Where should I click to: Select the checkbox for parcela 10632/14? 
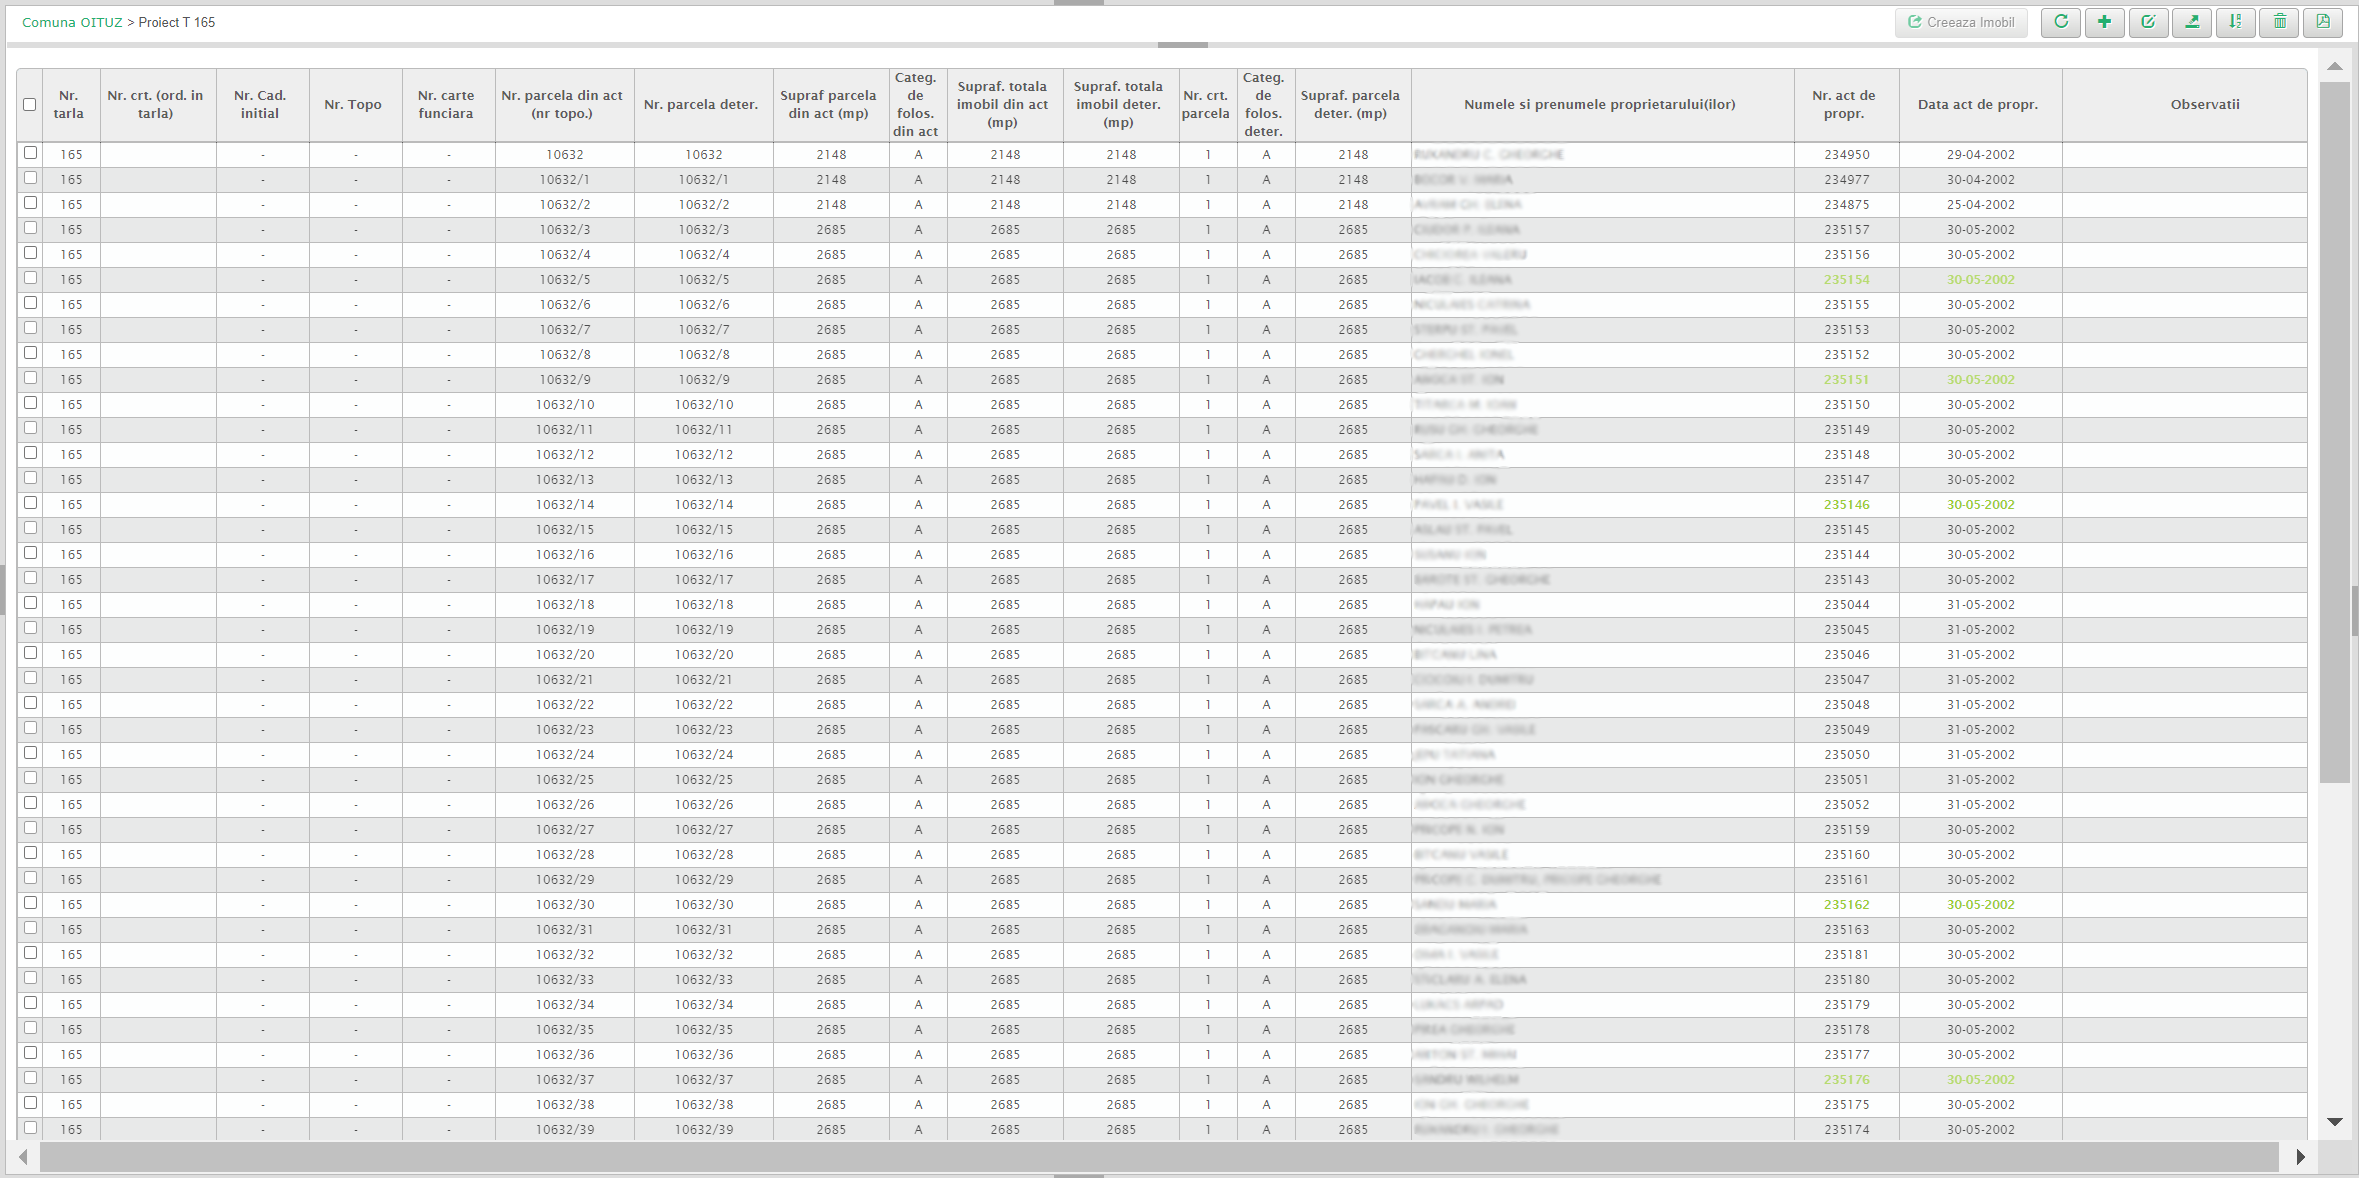click(31, 503)
